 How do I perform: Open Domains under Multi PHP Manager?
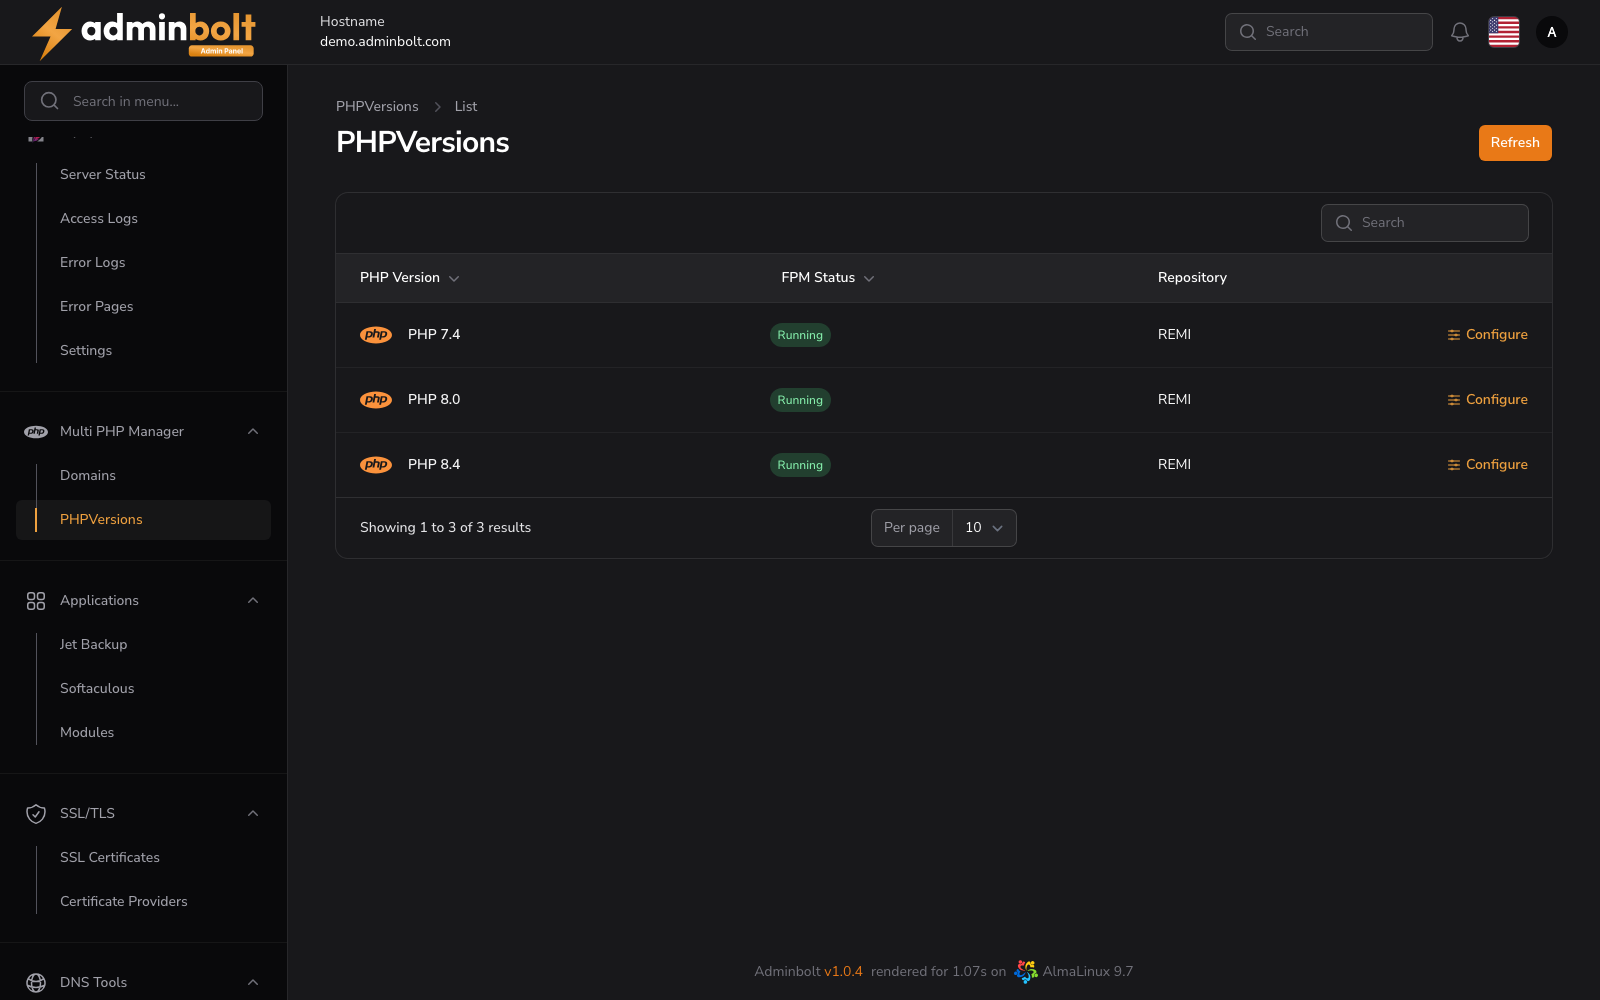88,476
